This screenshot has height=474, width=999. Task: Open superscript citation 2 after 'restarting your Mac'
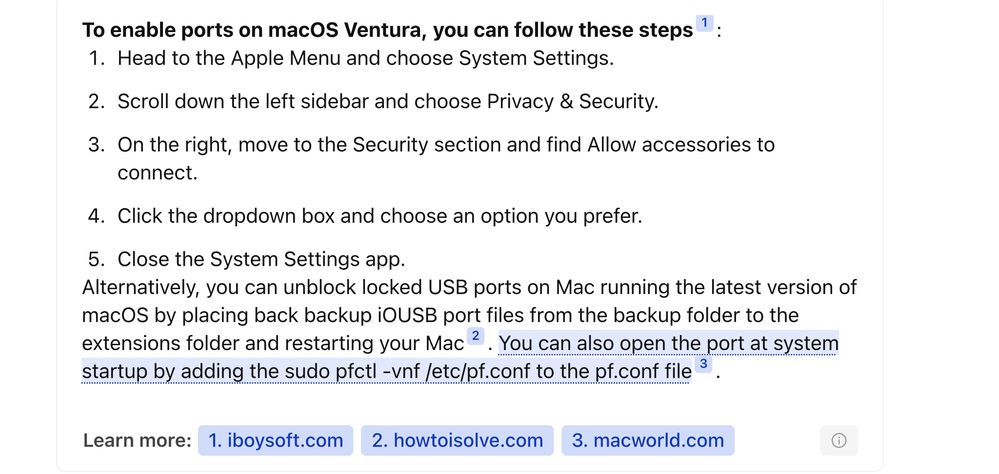(476, 337)
